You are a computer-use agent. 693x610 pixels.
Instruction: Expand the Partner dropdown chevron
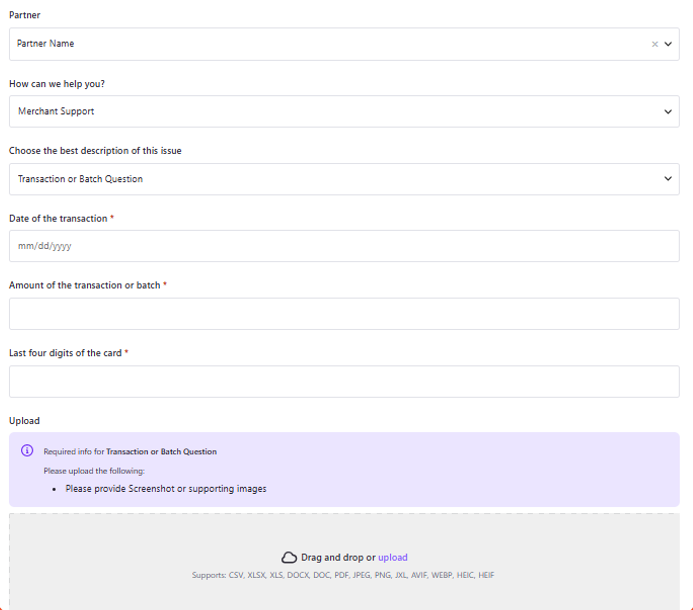click(669, 44)
